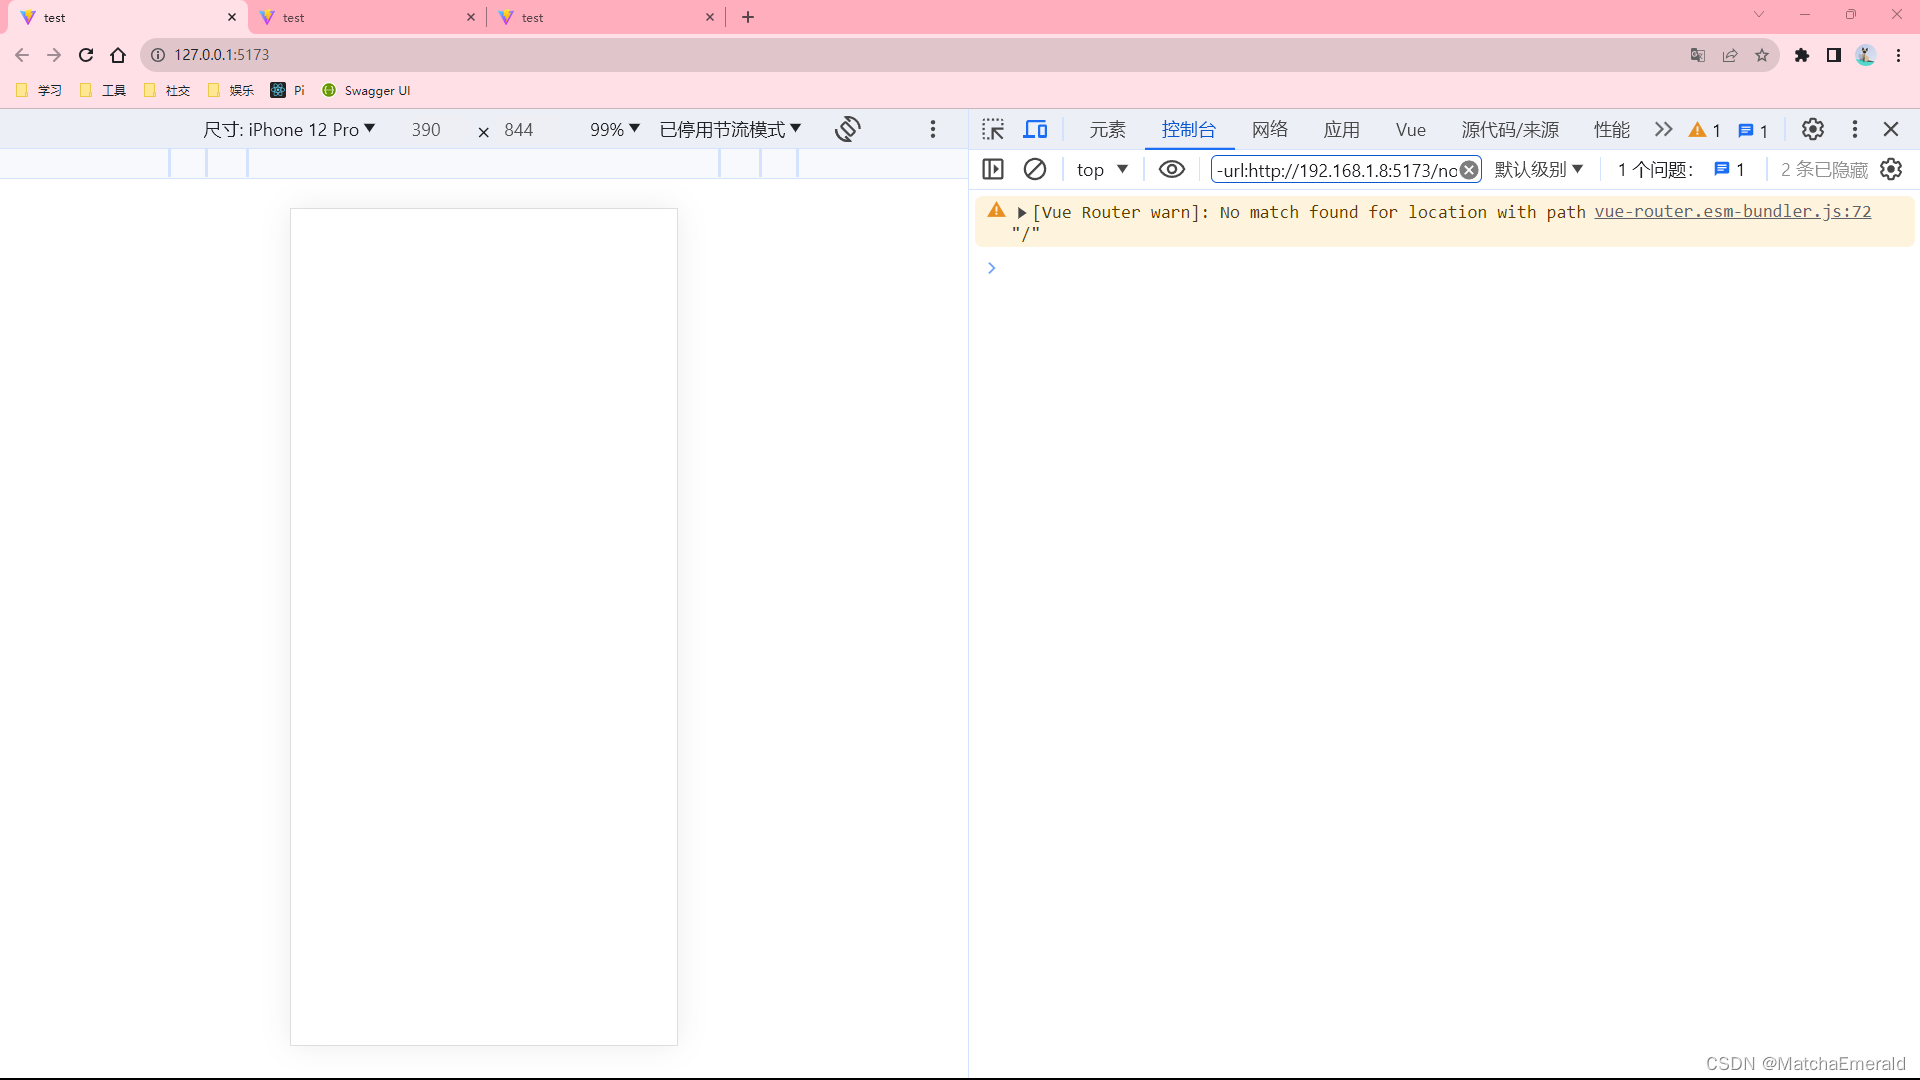Rotate the device viewport orientation
The image size is (1920, 1080).
[x=848, y=129]
